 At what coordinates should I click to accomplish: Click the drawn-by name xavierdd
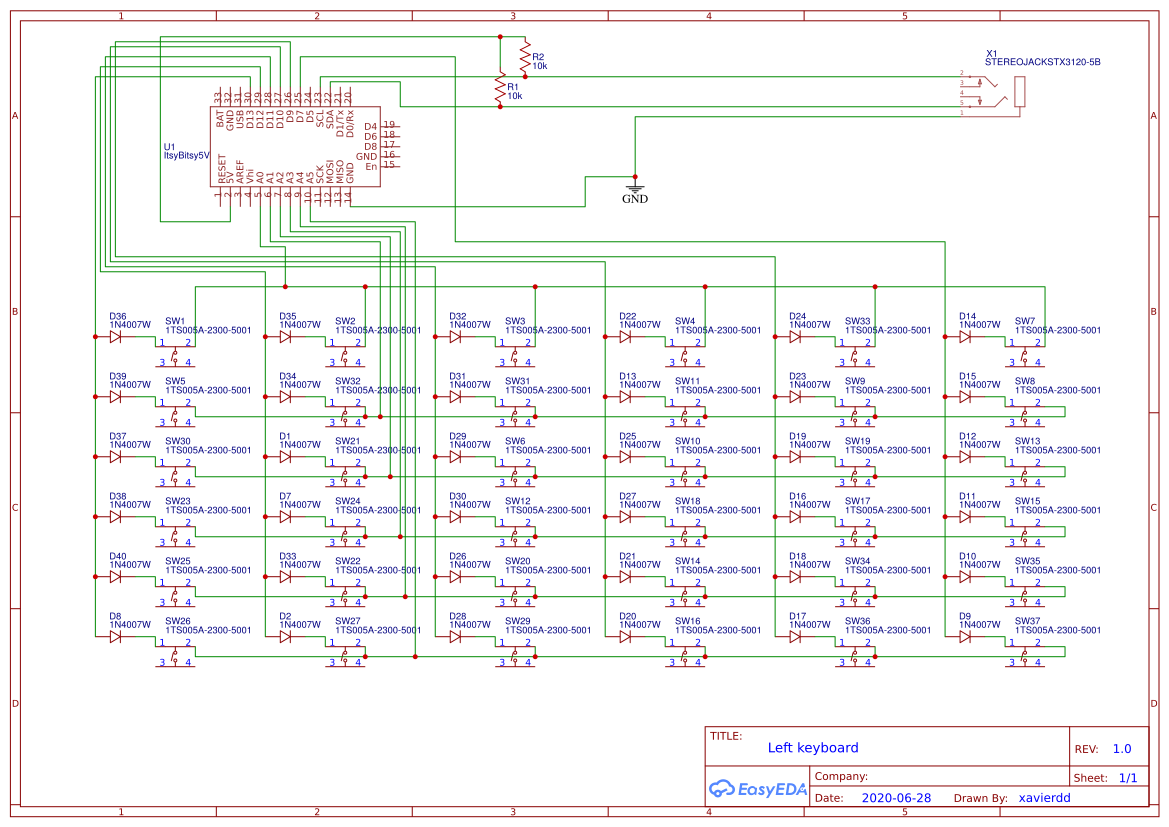coord(1045,797)
